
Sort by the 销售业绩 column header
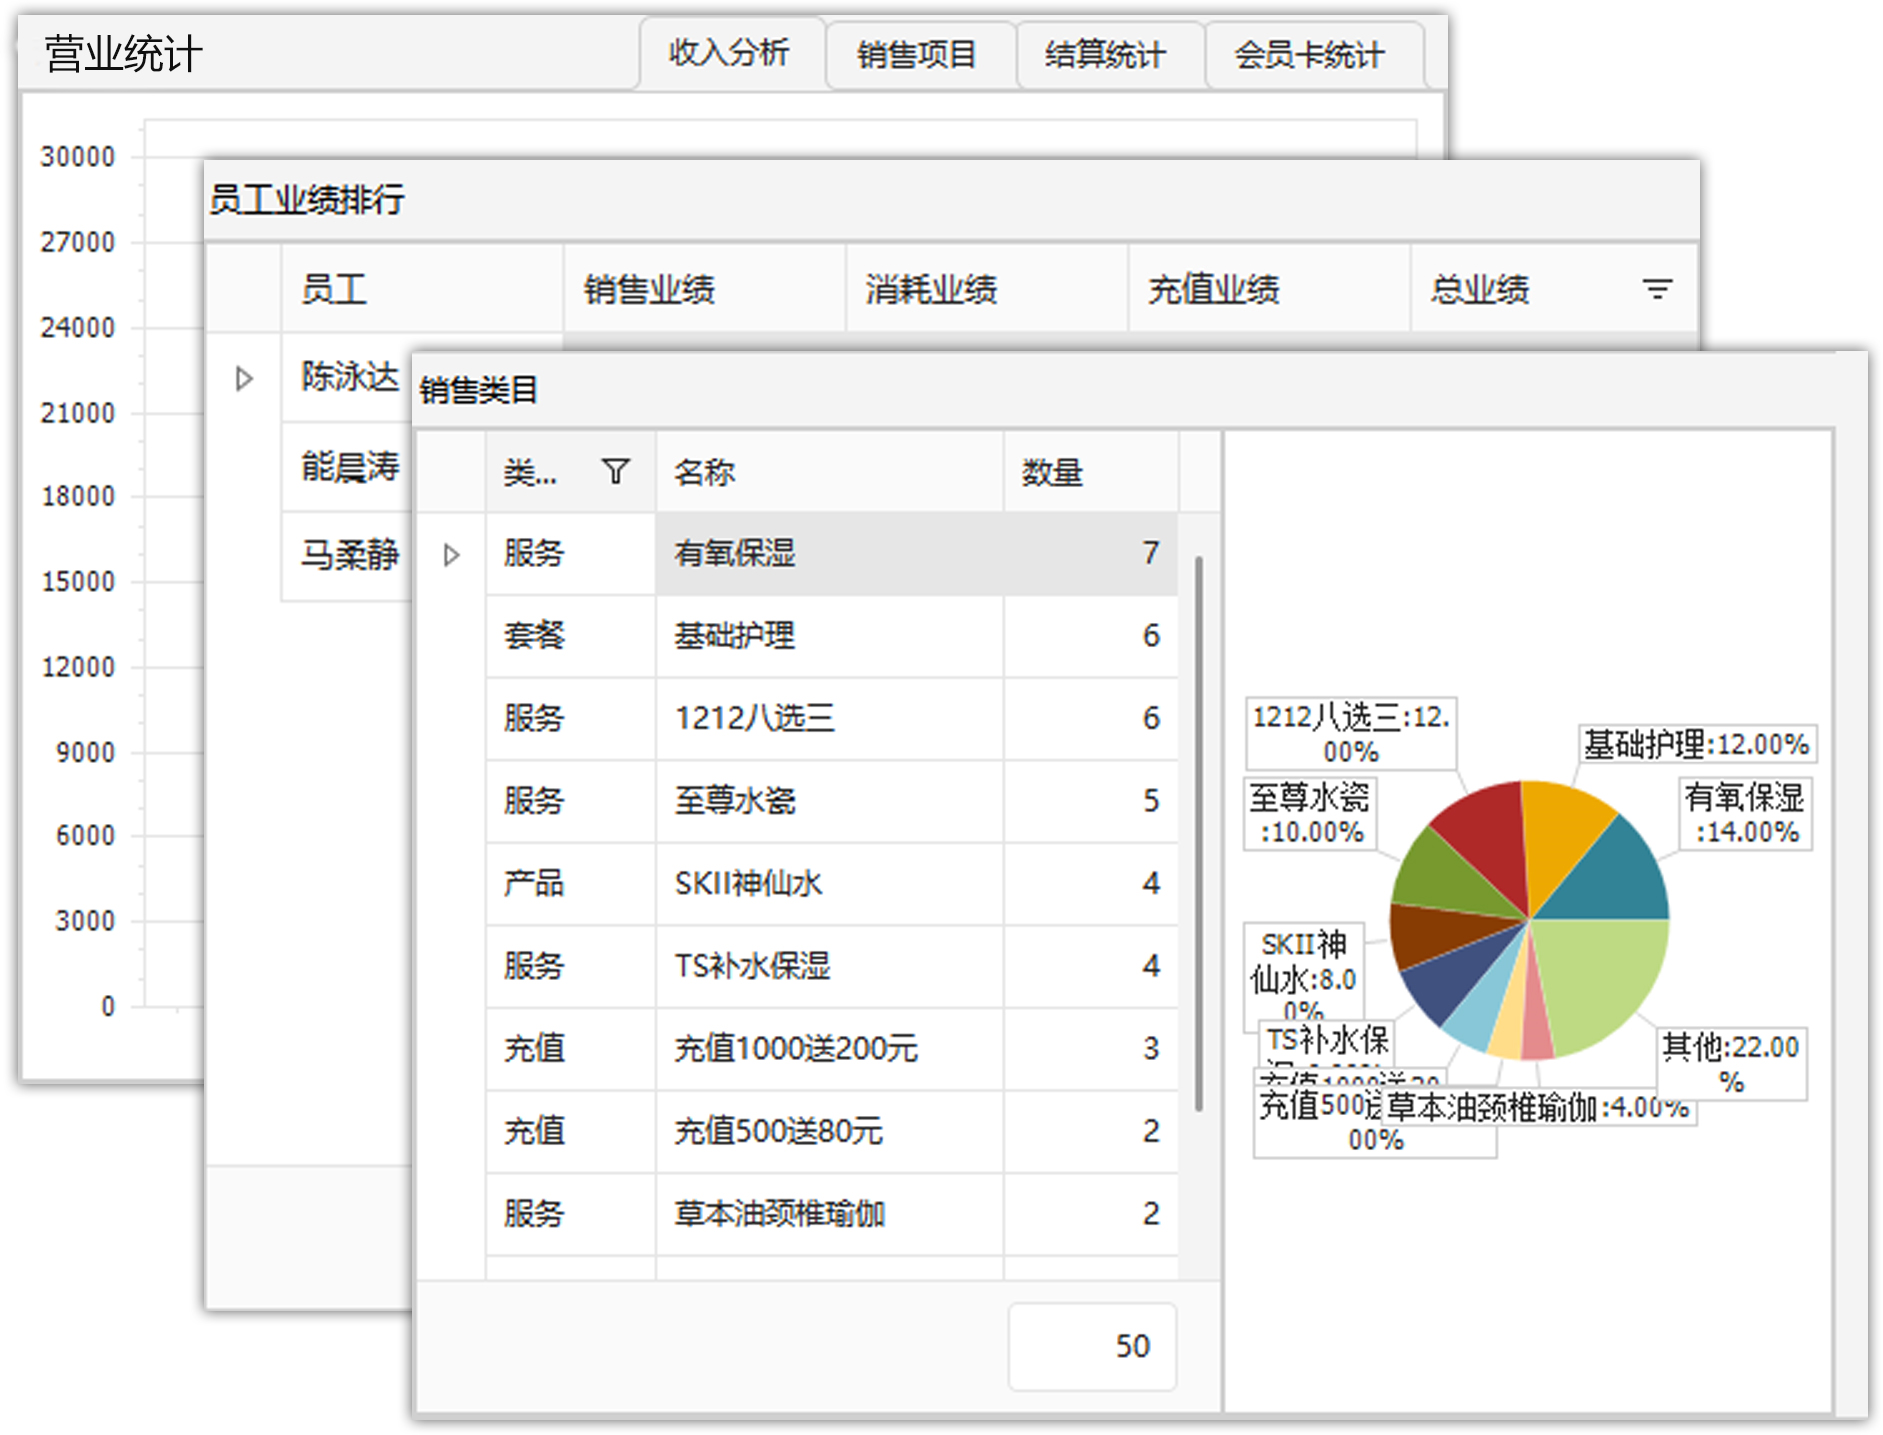pyautogui.click(x=648, y=289)
